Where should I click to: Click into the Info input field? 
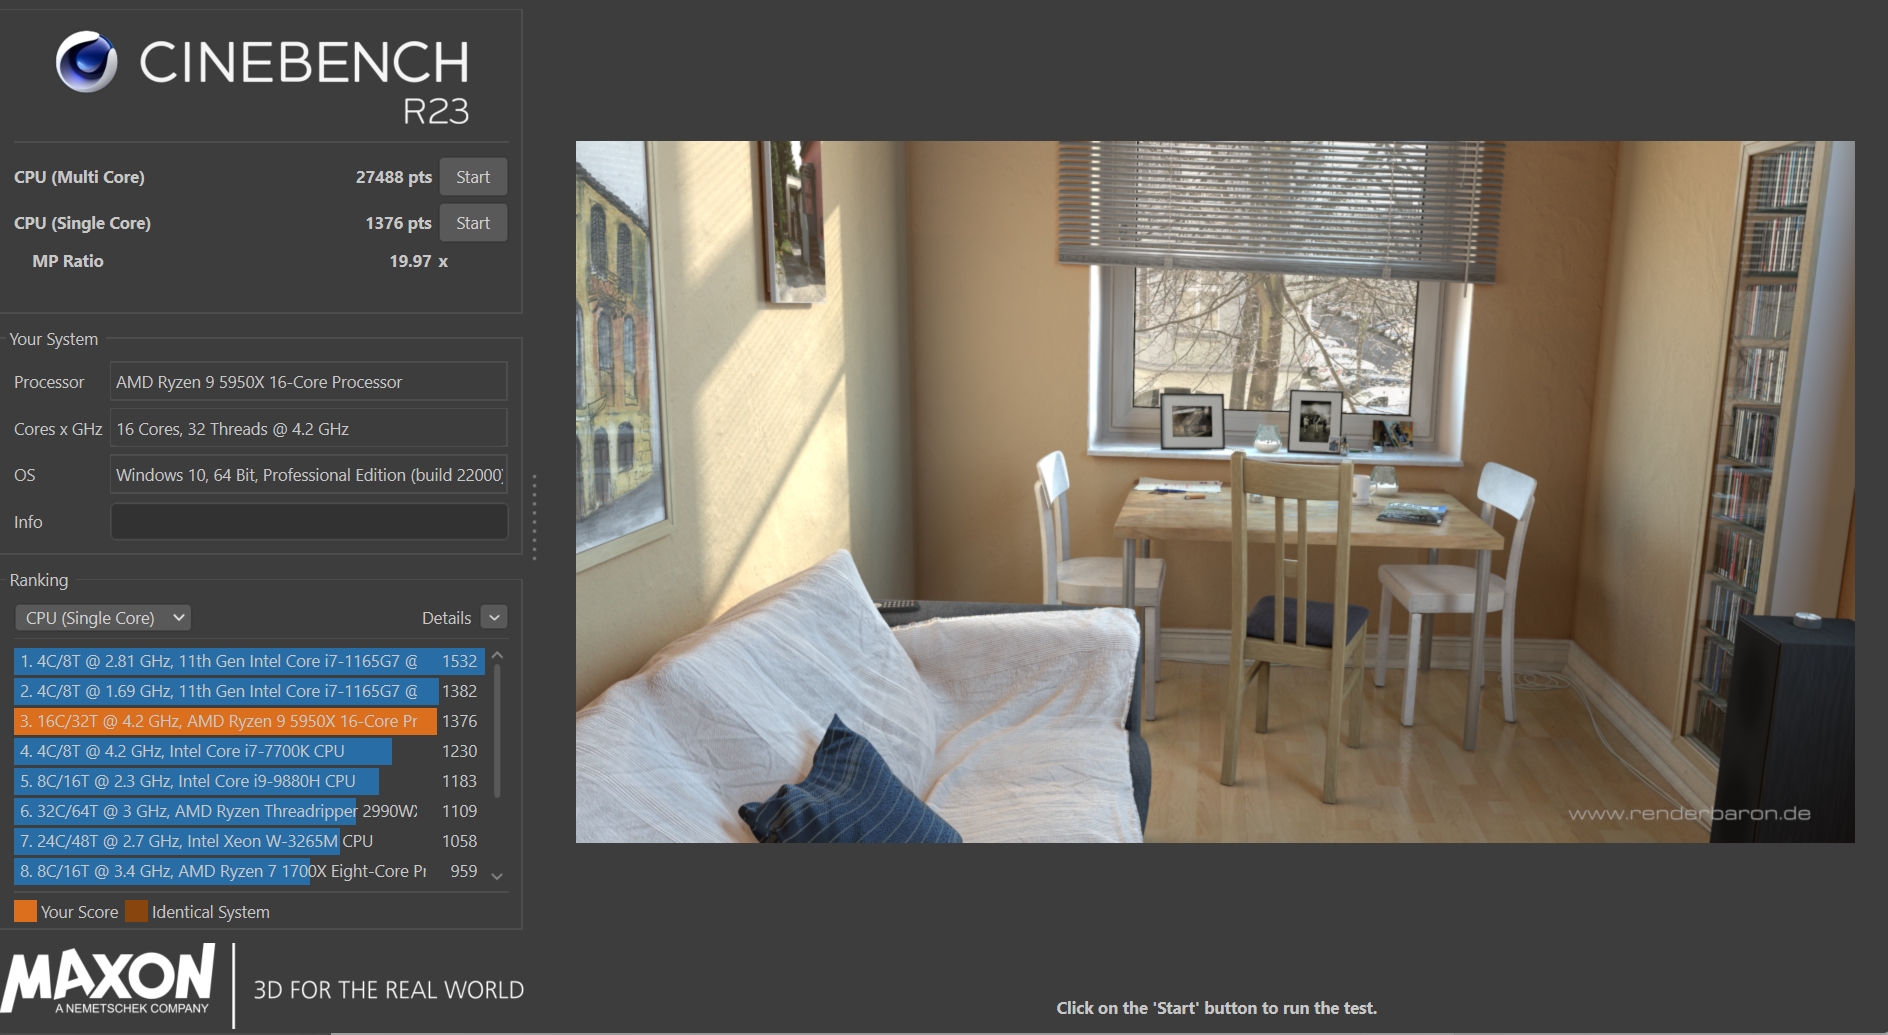[x=309, y=522]
